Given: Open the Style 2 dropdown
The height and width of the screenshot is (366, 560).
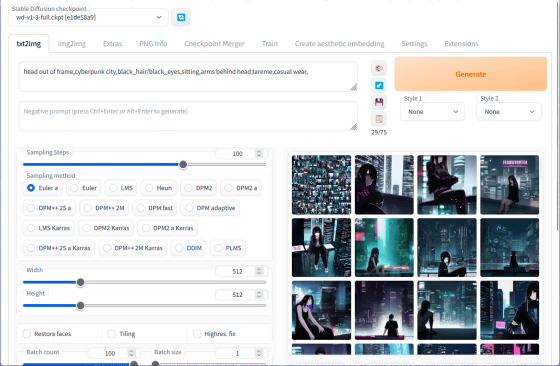Looking at the screenshot, I should pyautogui.click(x=509, y=112).
